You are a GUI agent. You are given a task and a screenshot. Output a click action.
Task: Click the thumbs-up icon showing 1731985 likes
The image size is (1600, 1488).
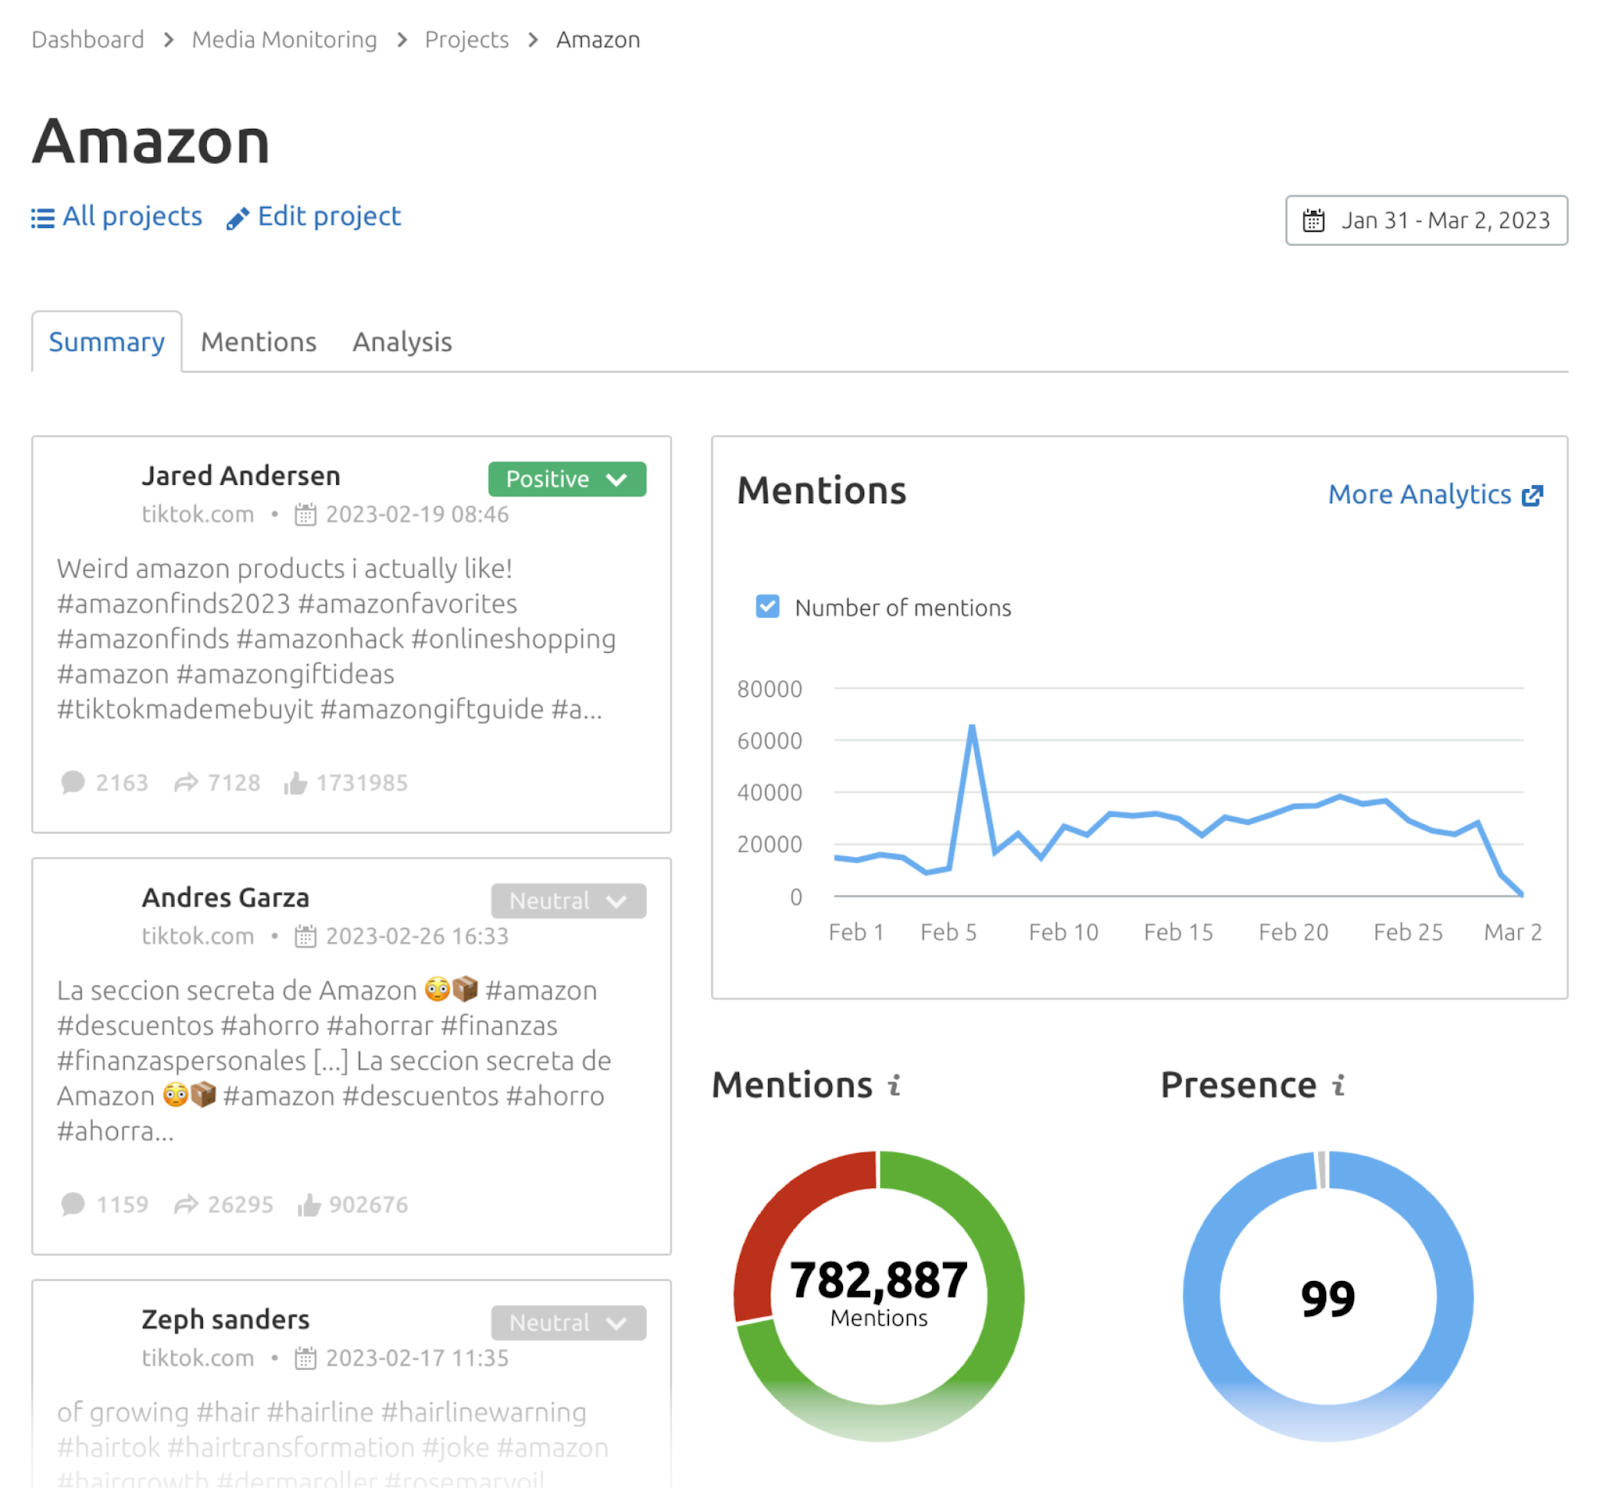click(296, 782)
